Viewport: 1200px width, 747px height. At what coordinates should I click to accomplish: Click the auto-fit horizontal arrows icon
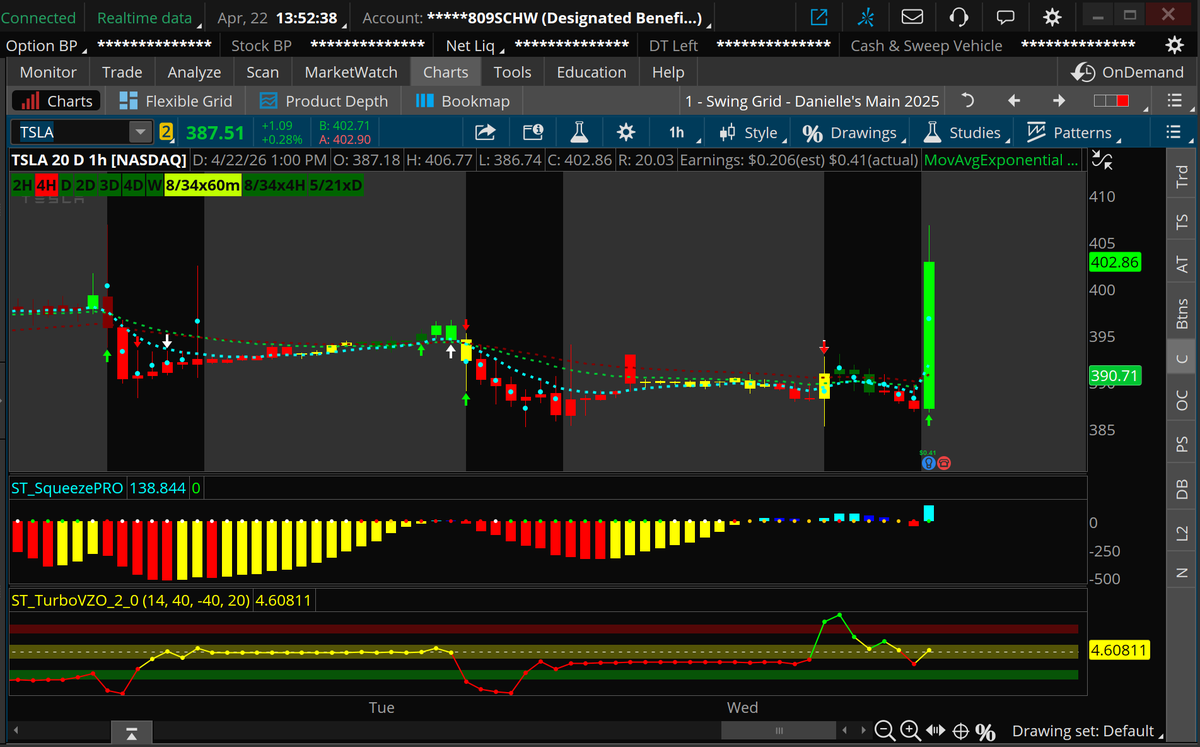tap(937, 731)
